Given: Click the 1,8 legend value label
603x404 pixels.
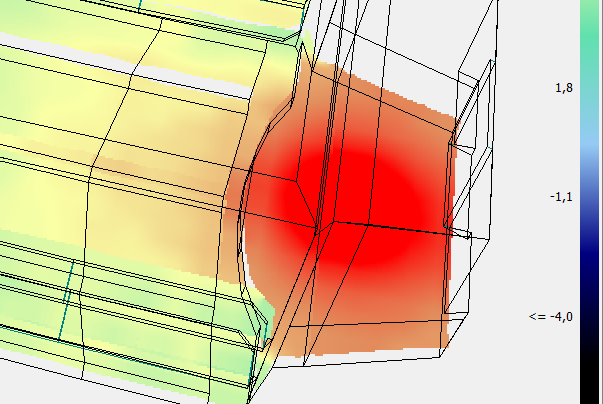Looking at the screenshot, I should click(x=564, y=88).
